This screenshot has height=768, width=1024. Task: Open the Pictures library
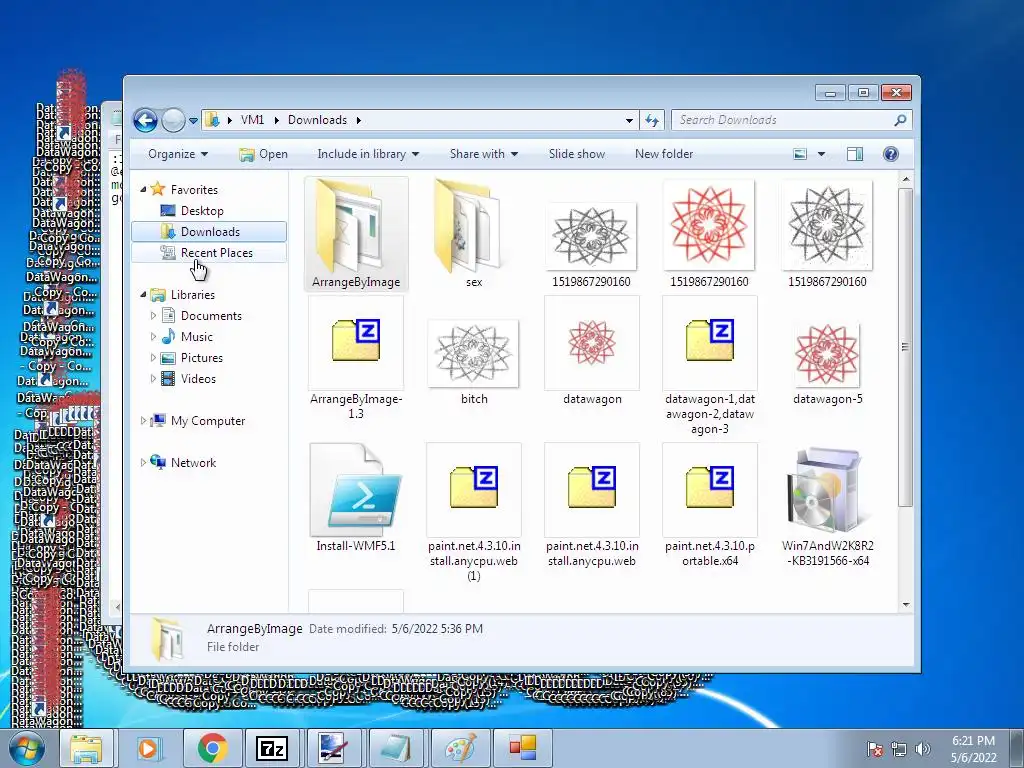202,358
